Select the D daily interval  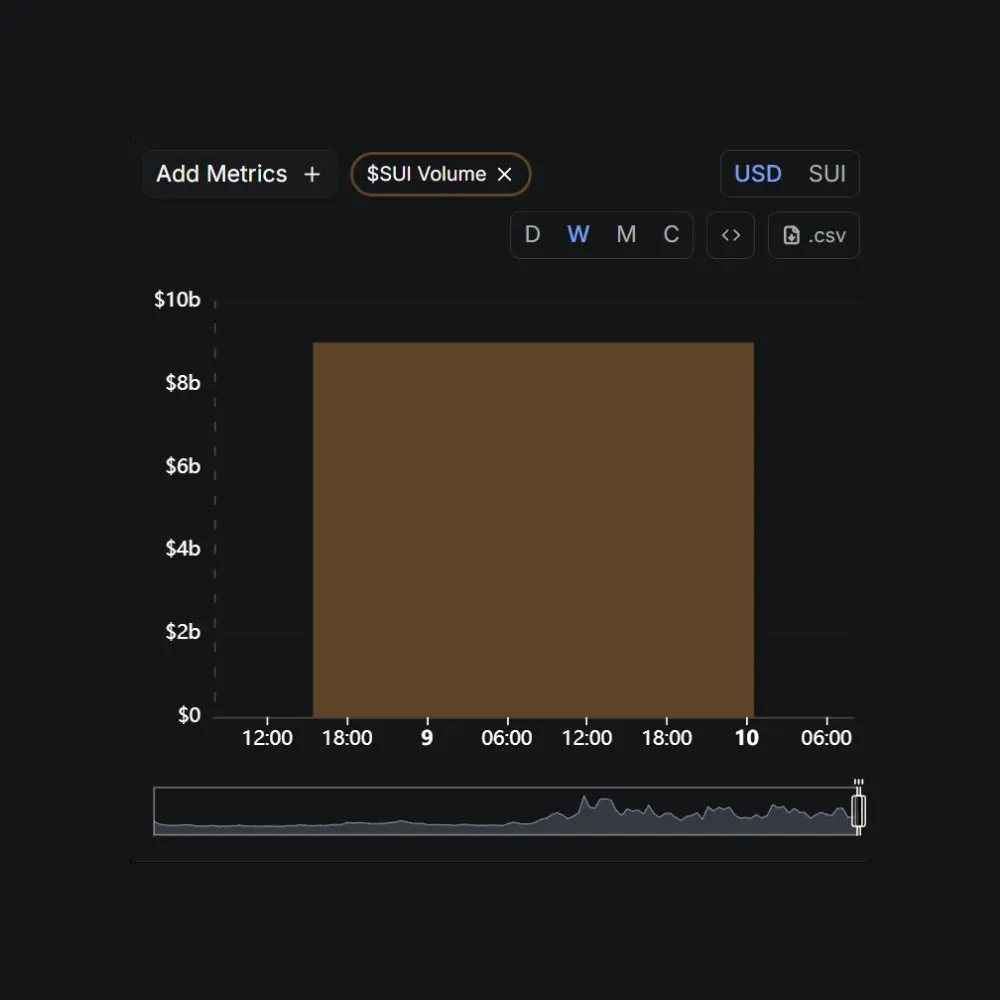point(533,235)
